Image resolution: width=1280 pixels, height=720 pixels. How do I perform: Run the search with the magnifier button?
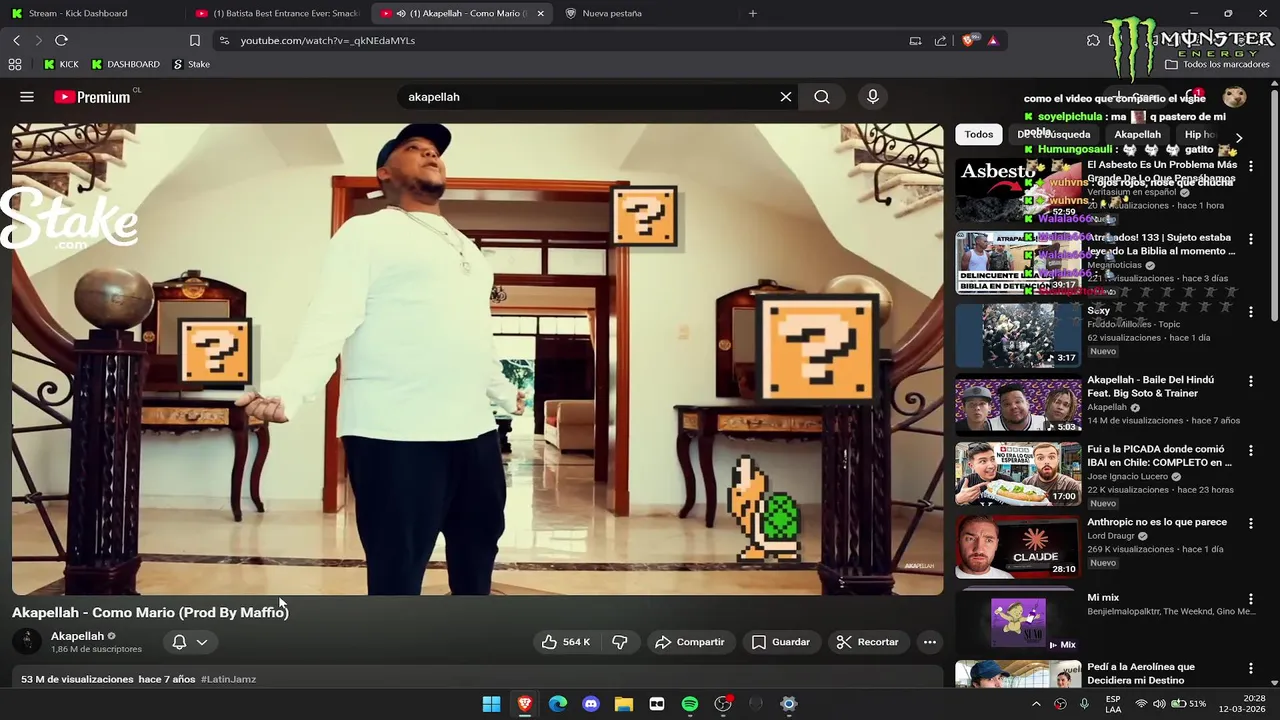(822, 97)
